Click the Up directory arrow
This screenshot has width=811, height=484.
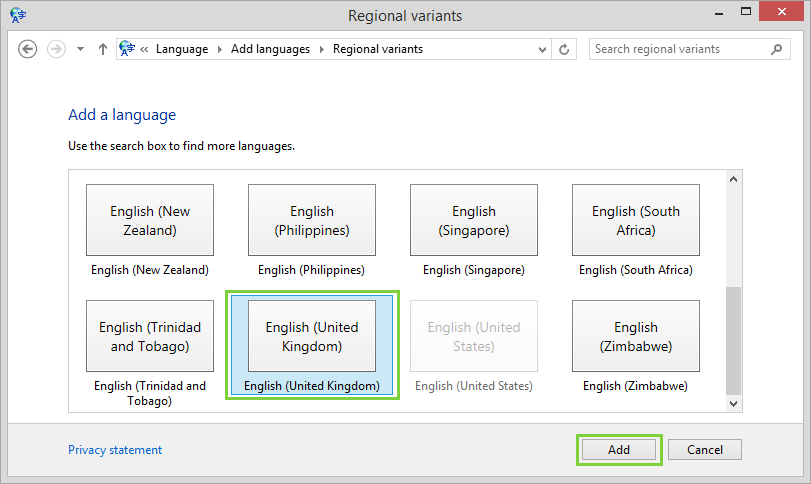click(x=102, y=49)
